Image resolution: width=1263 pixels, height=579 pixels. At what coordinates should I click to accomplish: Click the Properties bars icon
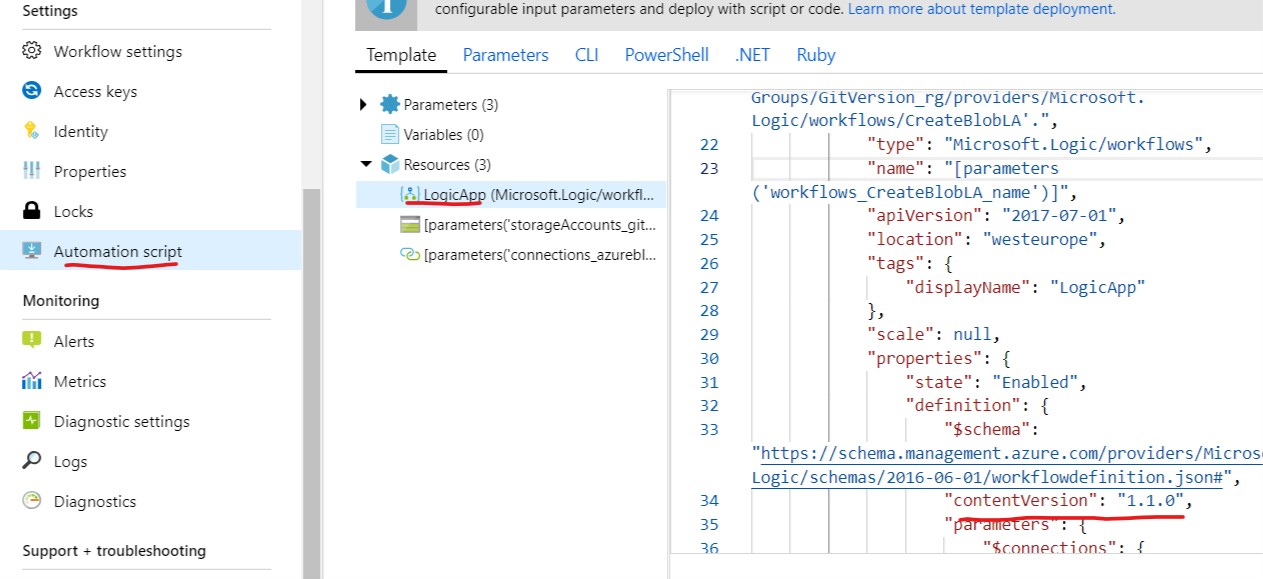pos(32,171)
